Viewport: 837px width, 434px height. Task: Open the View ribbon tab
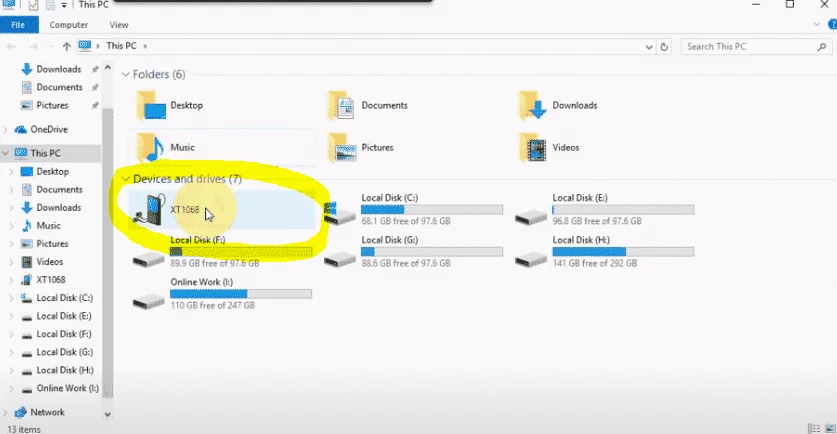click(x=119, y=25)
